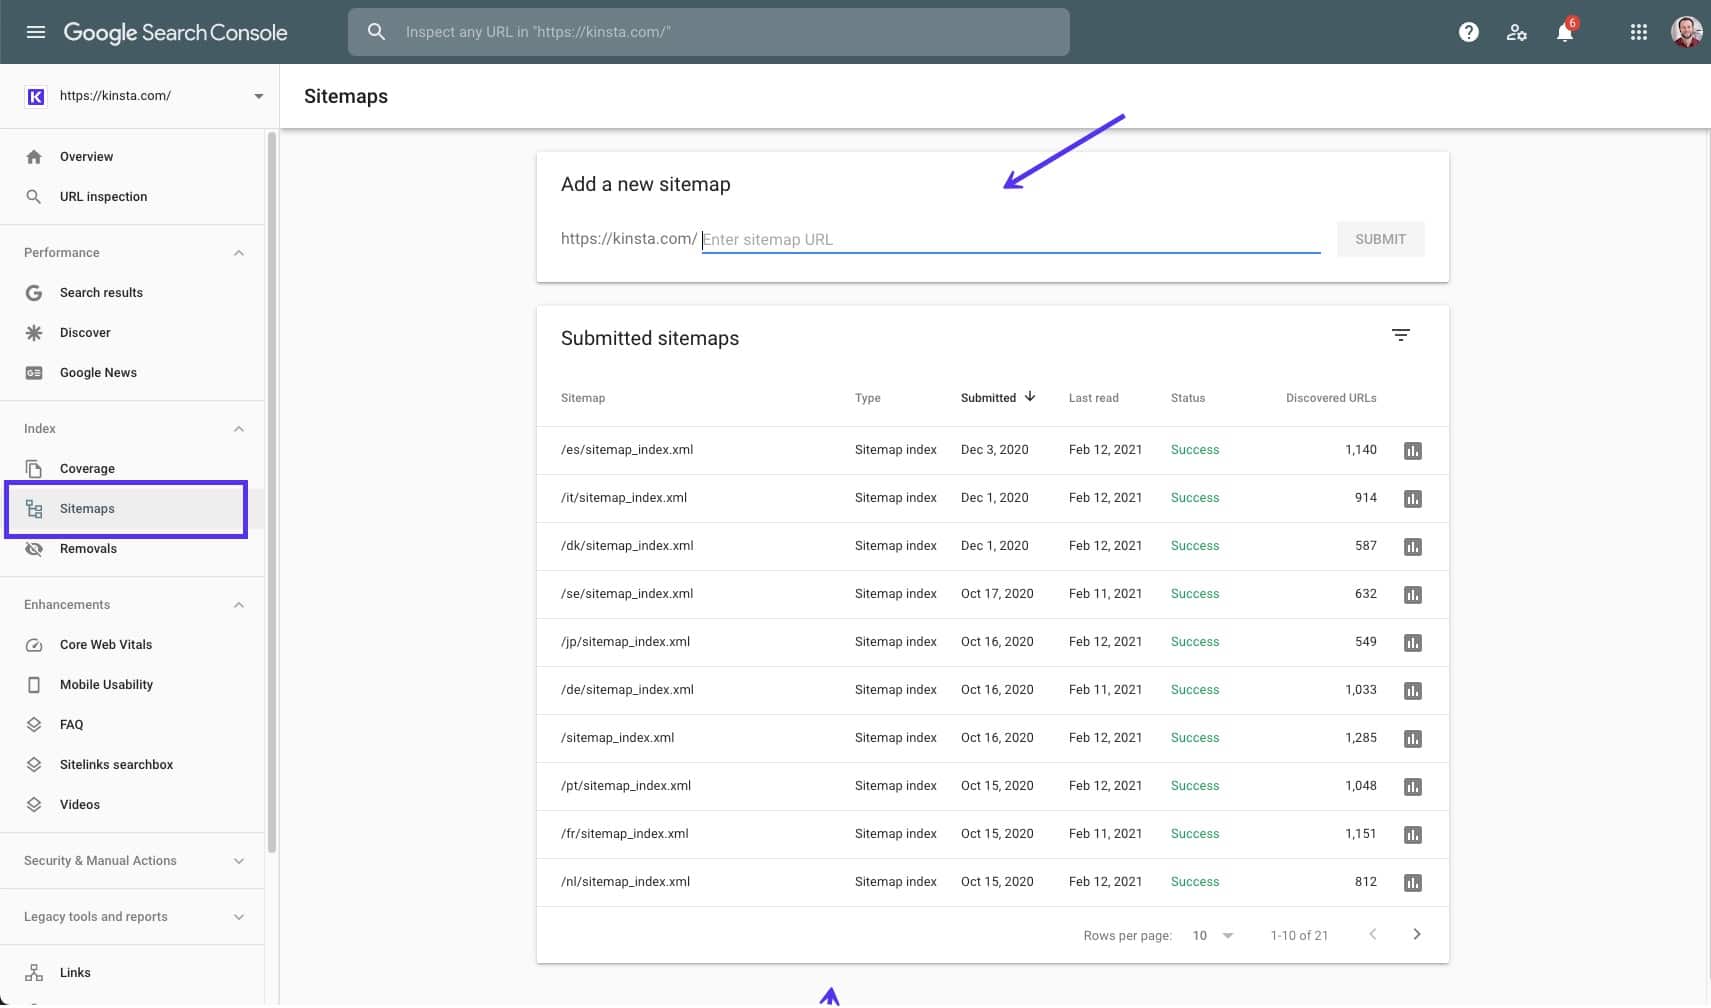Screen dimensions: 1711x1008
Task: Open user and permissions settings icon
Action: [x=1516, y=32]
